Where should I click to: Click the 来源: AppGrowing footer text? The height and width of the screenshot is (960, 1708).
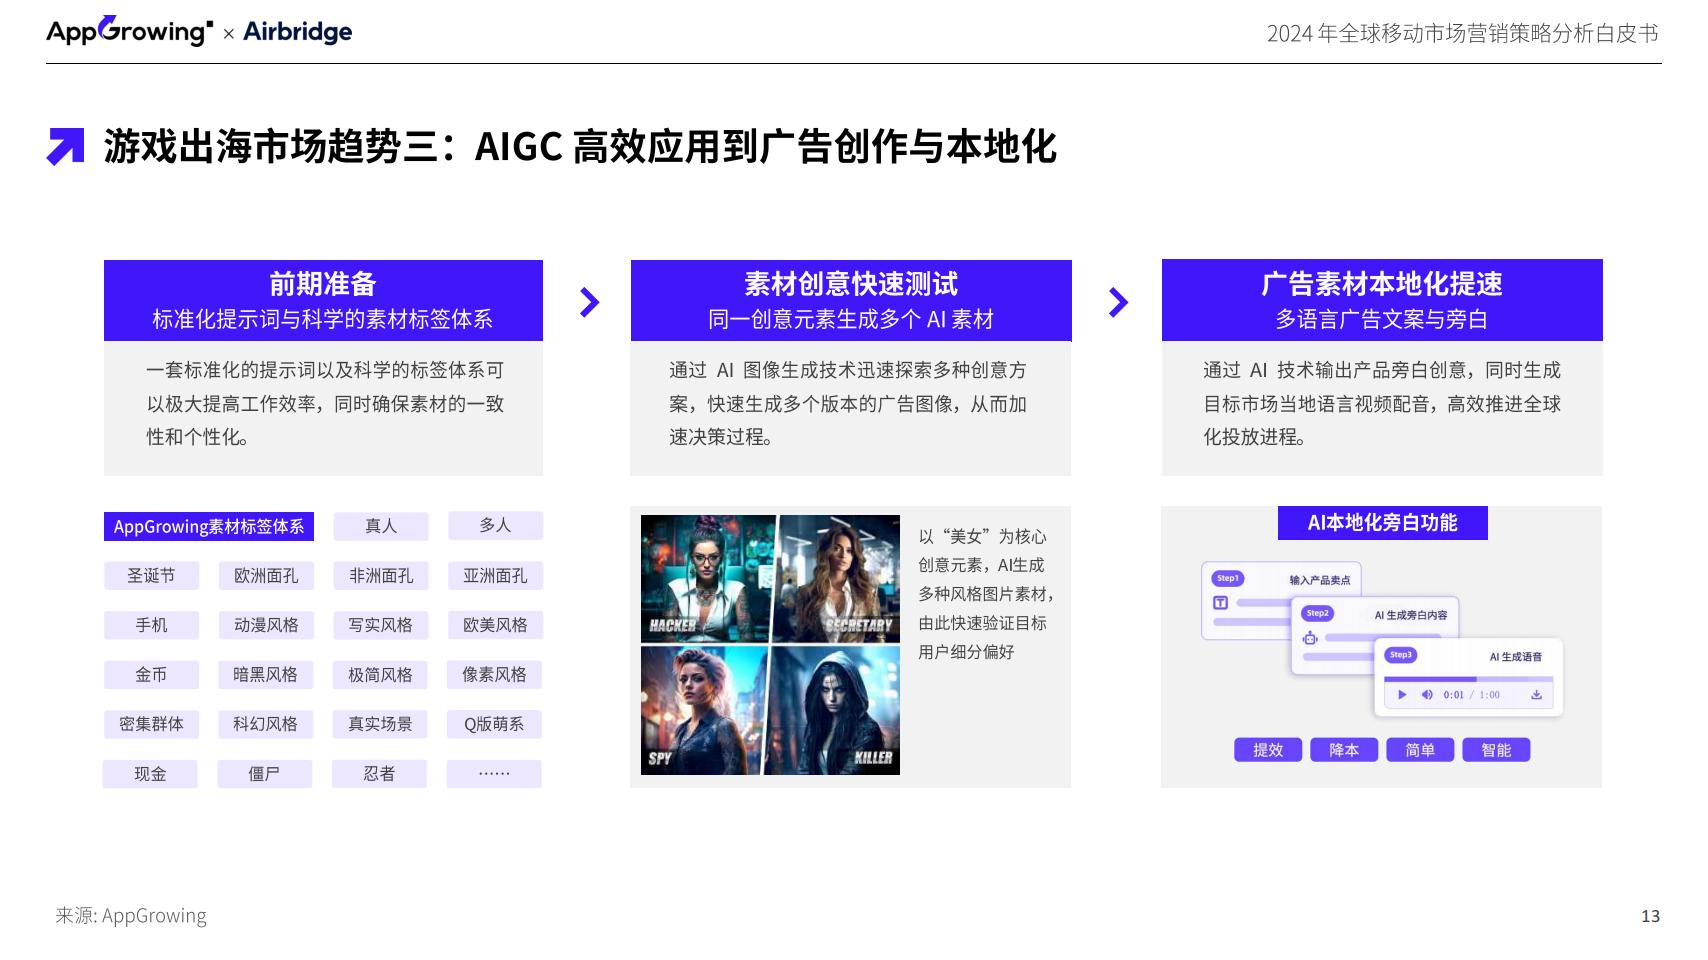[x=131, y=916]
